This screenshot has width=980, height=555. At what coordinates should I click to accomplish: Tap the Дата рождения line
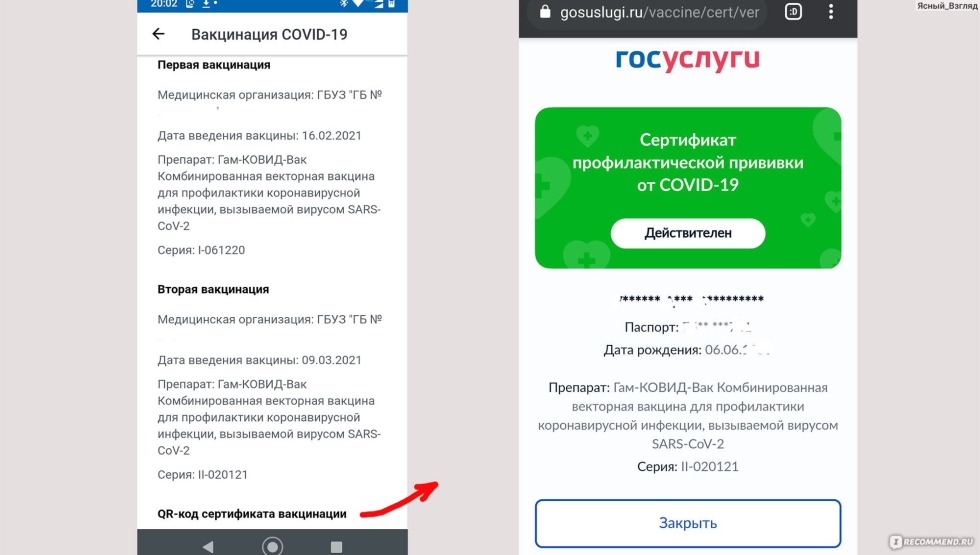[x=688, y=350]
